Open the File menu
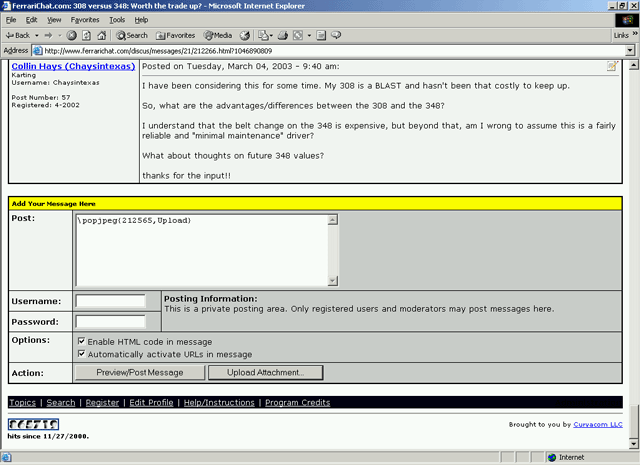This screenshot has height=465, width=640. (x=11, y=20)
